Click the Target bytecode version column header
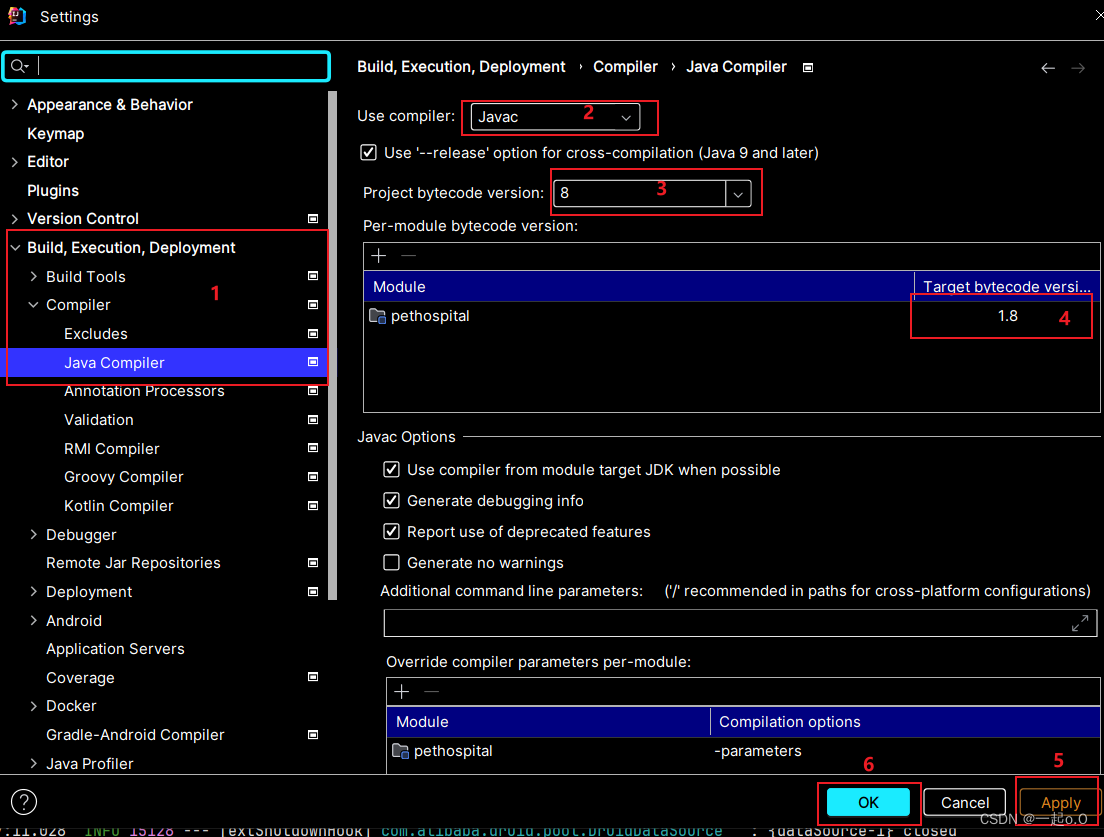This screenshot has width=1104, height=837. click(x=1007, y=287)
